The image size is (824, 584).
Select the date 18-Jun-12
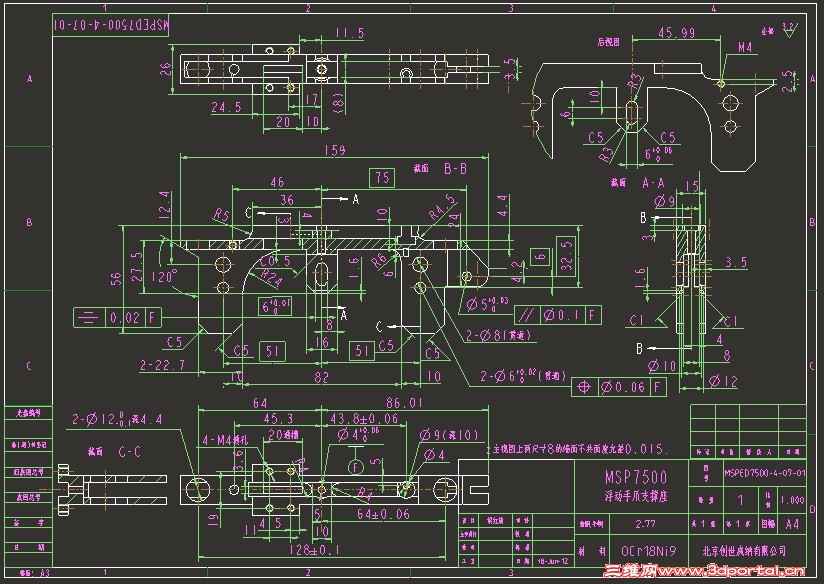(553, 561)
